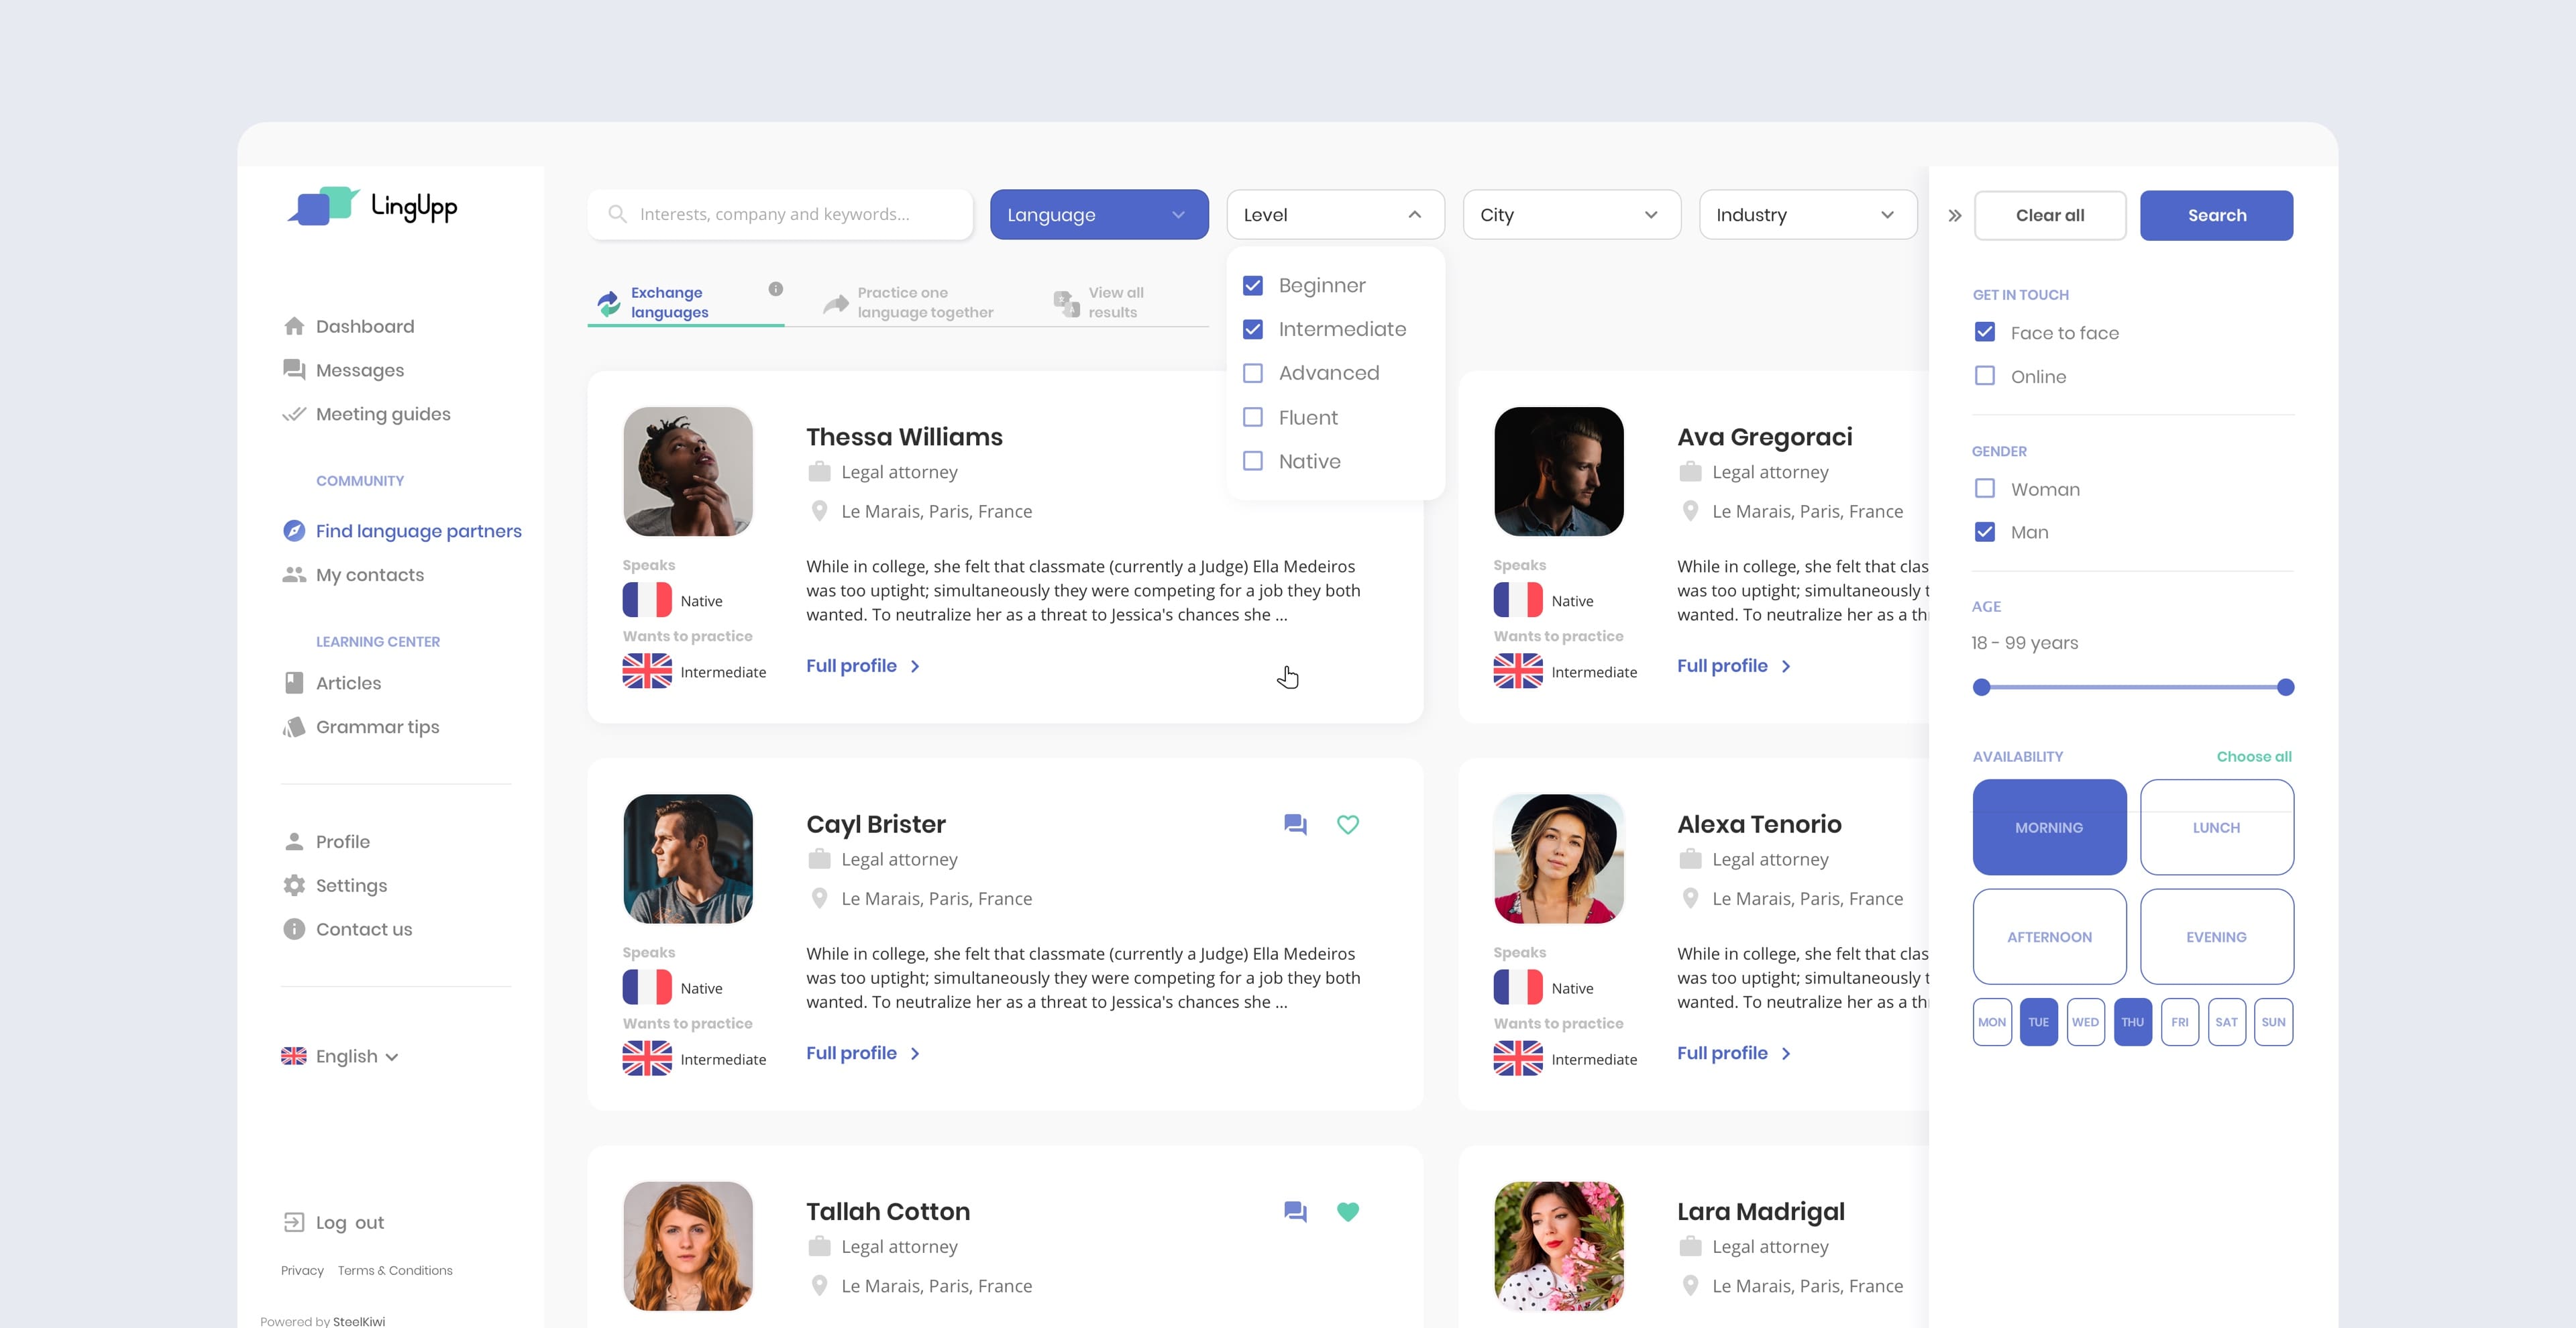This screenshot has width=2576, height=1328.
Task: Click the LingUpp logo
Action: pos(372,206)
